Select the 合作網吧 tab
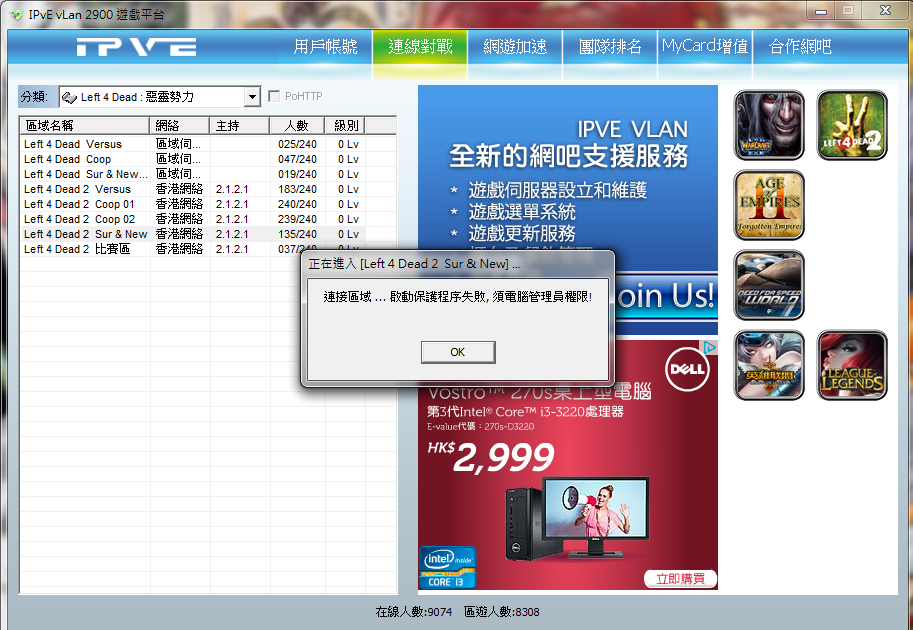 800,47
